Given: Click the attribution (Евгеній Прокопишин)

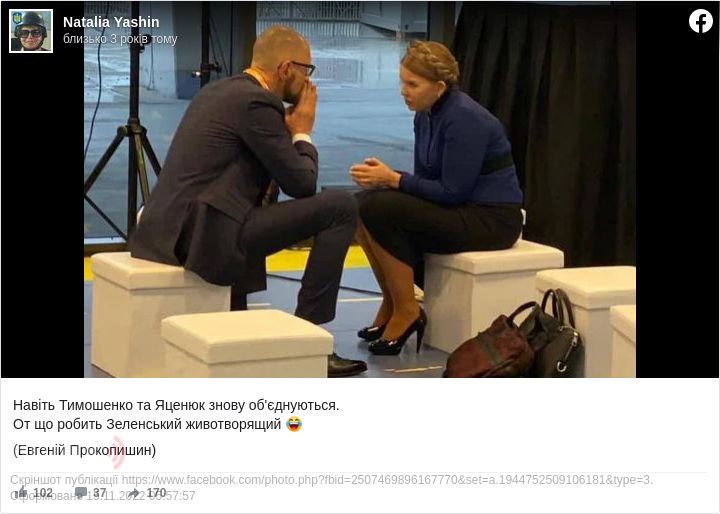Looking at the screenshot, I should point(84,450).
